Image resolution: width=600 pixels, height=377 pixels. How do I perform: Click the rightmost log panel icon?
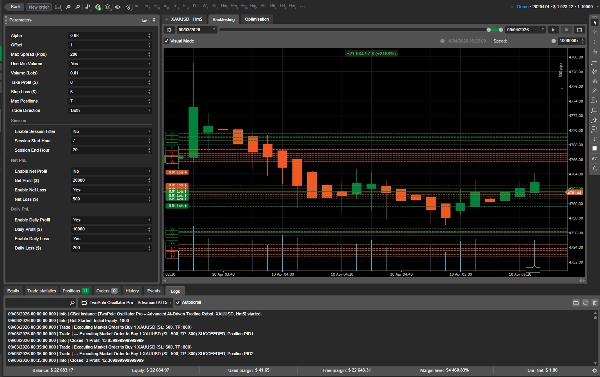pyautogui.click(x=594, y=303)
